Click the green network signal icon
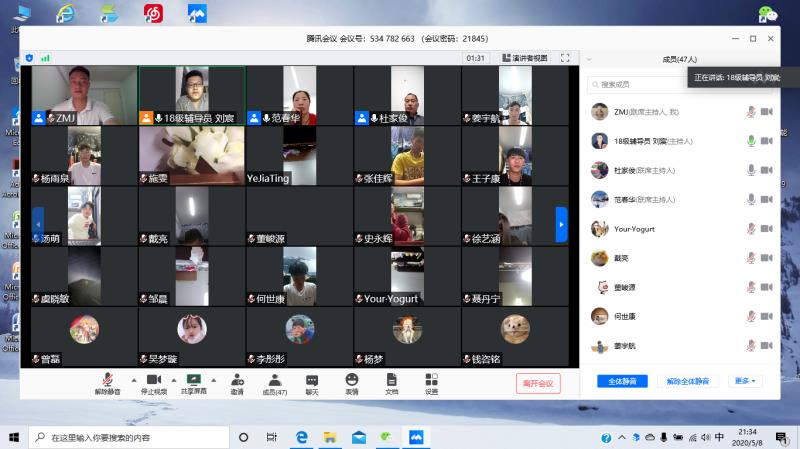This screenshot has height=449, width=800. tap(45, 58)
